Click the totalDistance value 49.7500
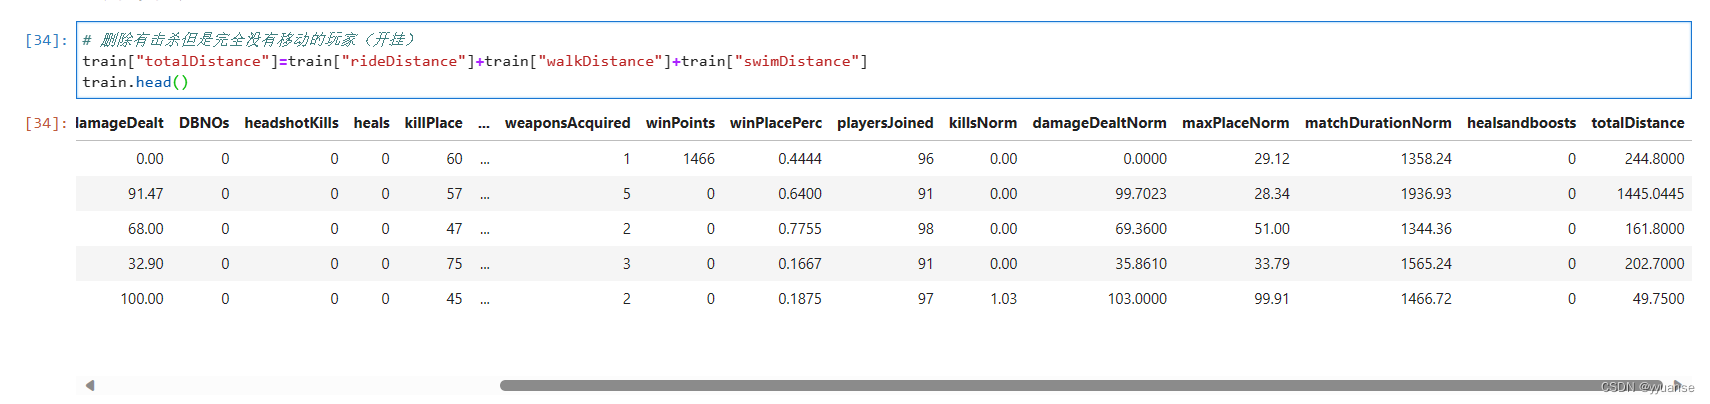This screenshot has height=404, width=1710. tap(1658, 299)
